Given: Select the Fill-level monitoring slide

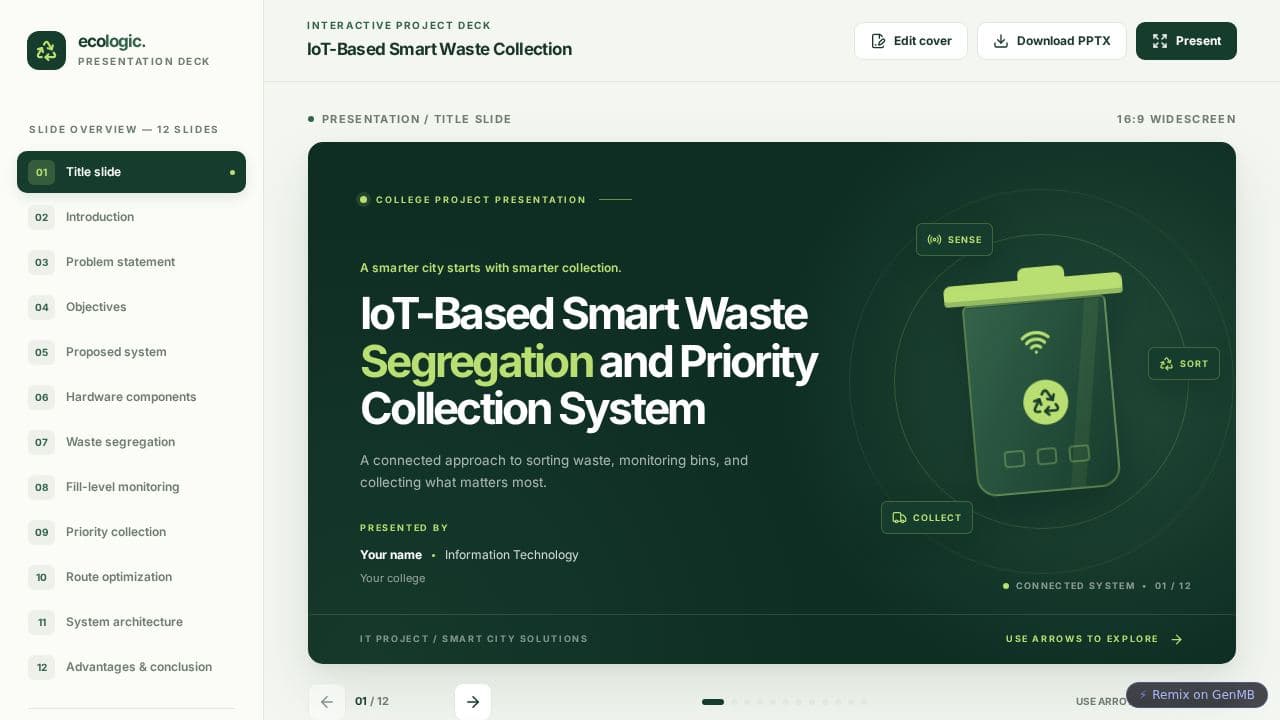Looking at the screenshot, I should pyautogui.click(x=131, y=487).
